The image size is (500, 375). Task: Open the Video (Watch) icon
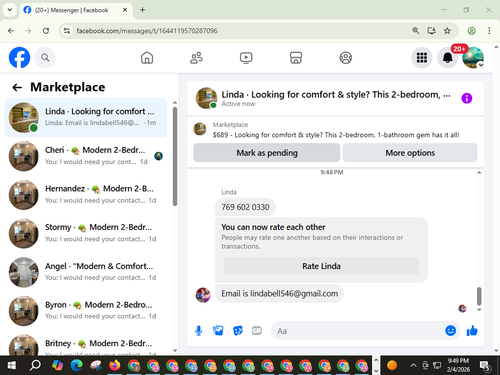246,58
